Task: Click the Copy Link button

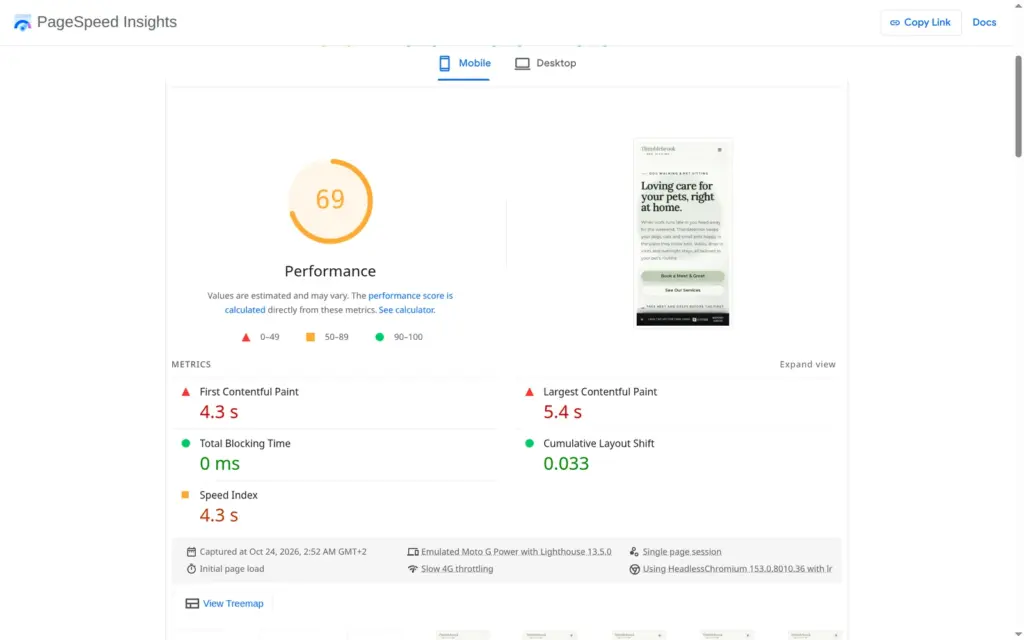Action: coord(920,22)
